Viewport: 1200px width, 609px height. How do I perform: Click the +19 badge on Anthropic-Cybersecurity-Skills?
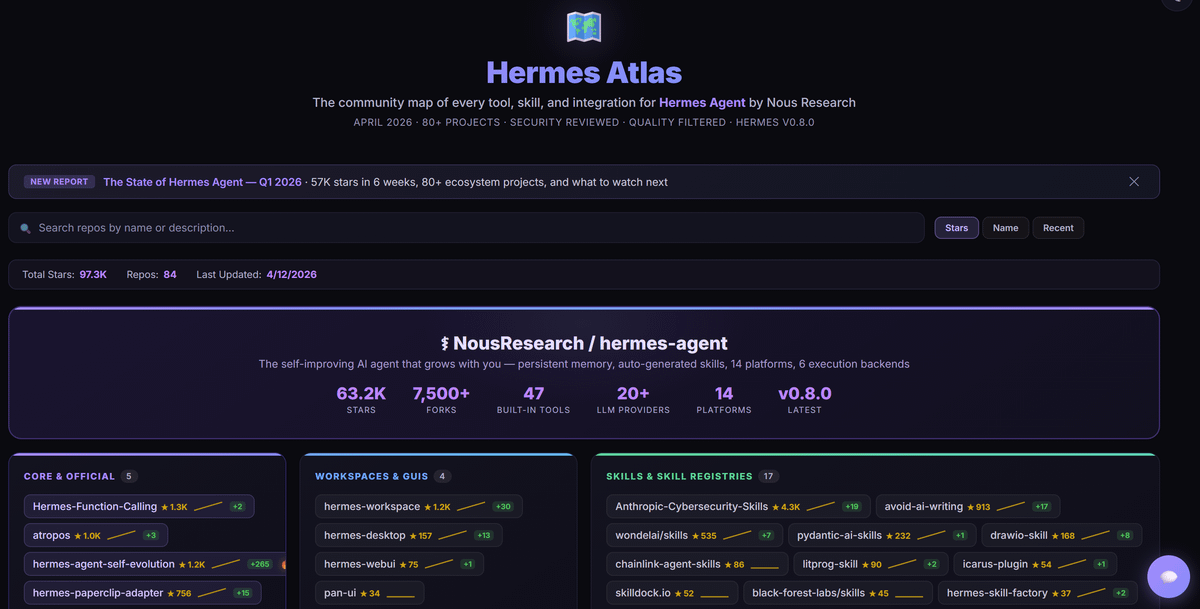tap(851, 507)
